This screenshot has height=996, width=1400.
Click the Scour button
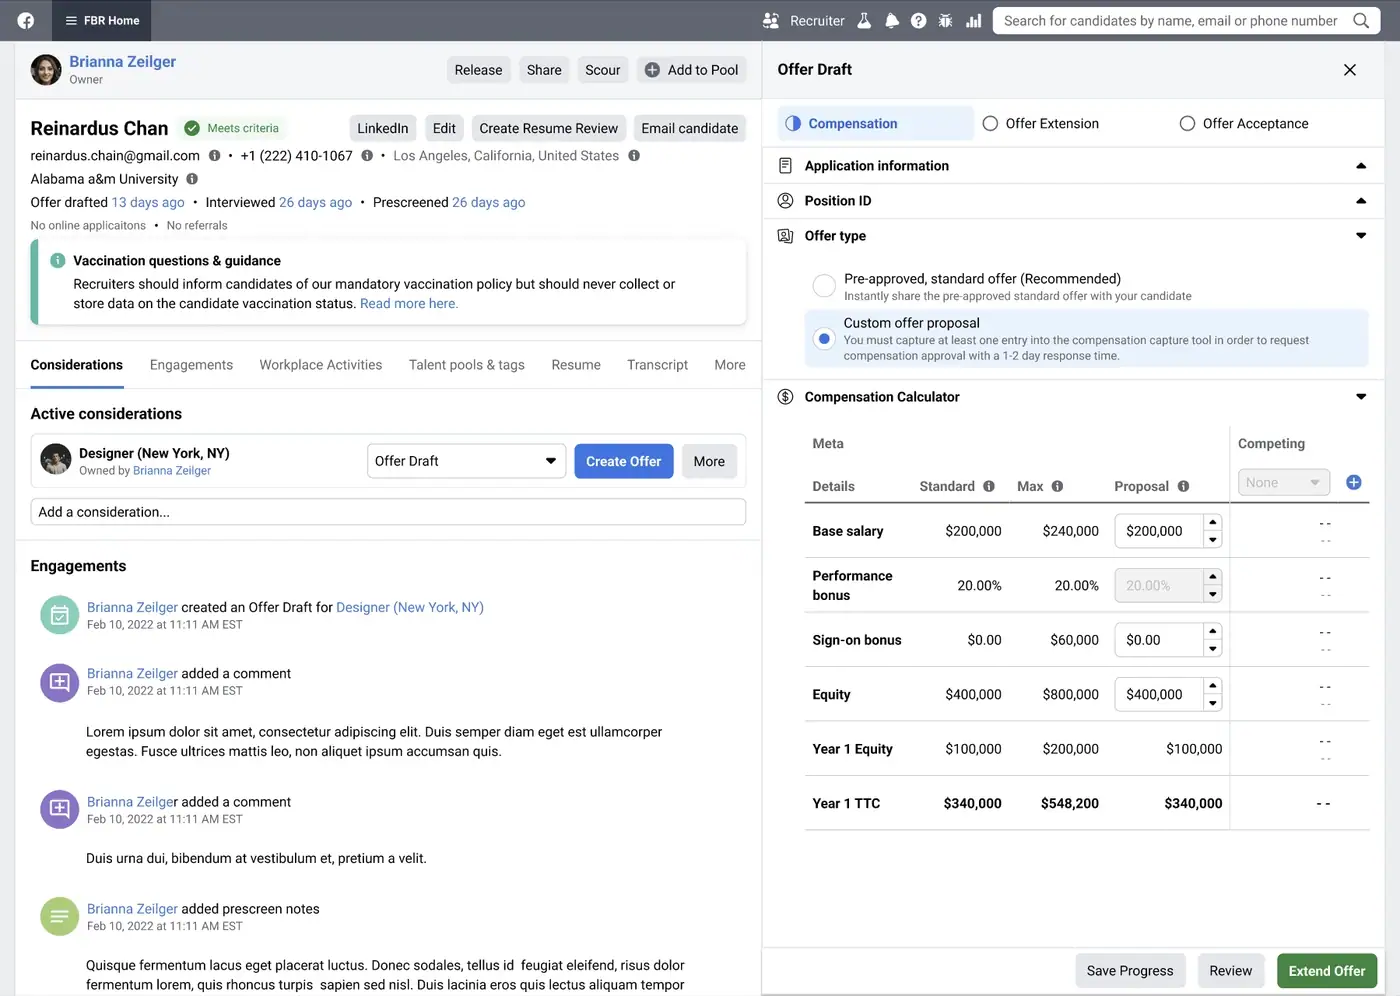coord(603,70)
